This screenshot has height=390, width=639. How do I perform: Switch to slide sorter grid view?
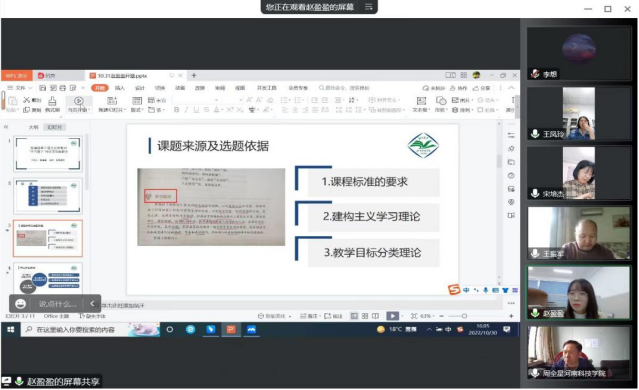365,316
